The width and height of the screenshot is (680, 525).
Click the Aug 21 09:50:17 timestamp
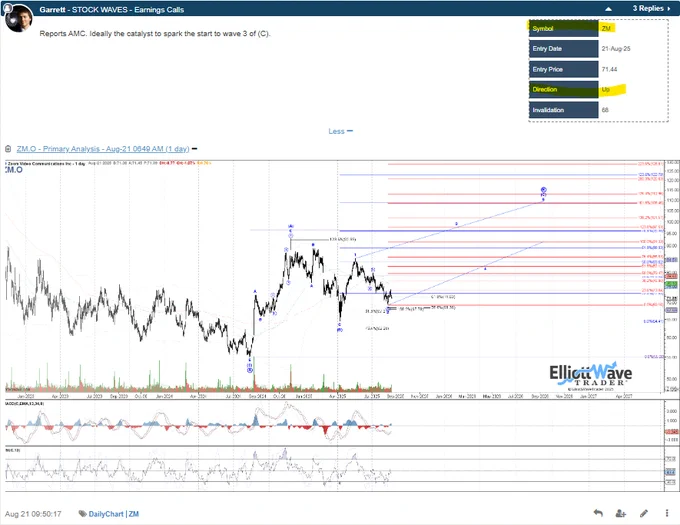(33, 514)
